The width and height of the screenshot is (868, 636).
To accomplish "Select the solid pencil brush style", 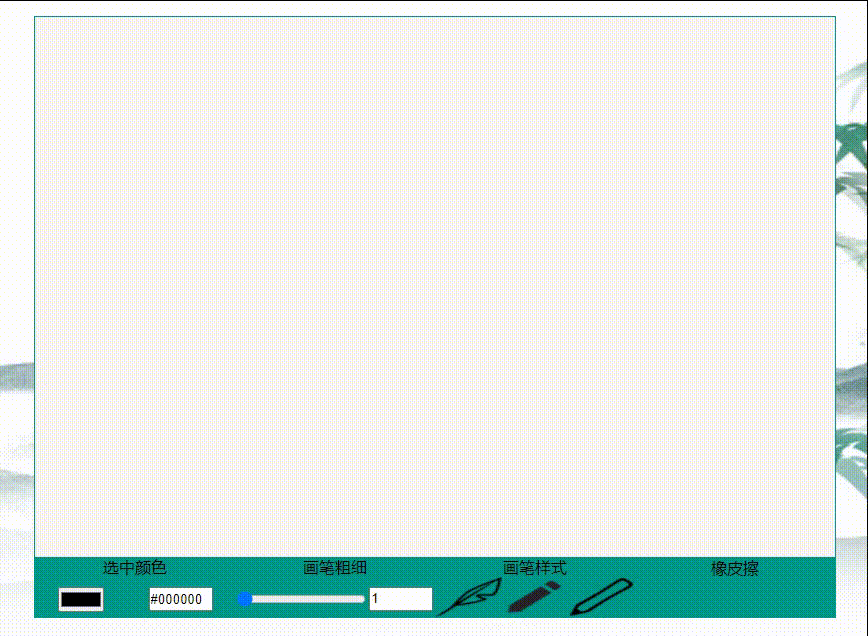I will pyautogui.click(x=534, y=597).
